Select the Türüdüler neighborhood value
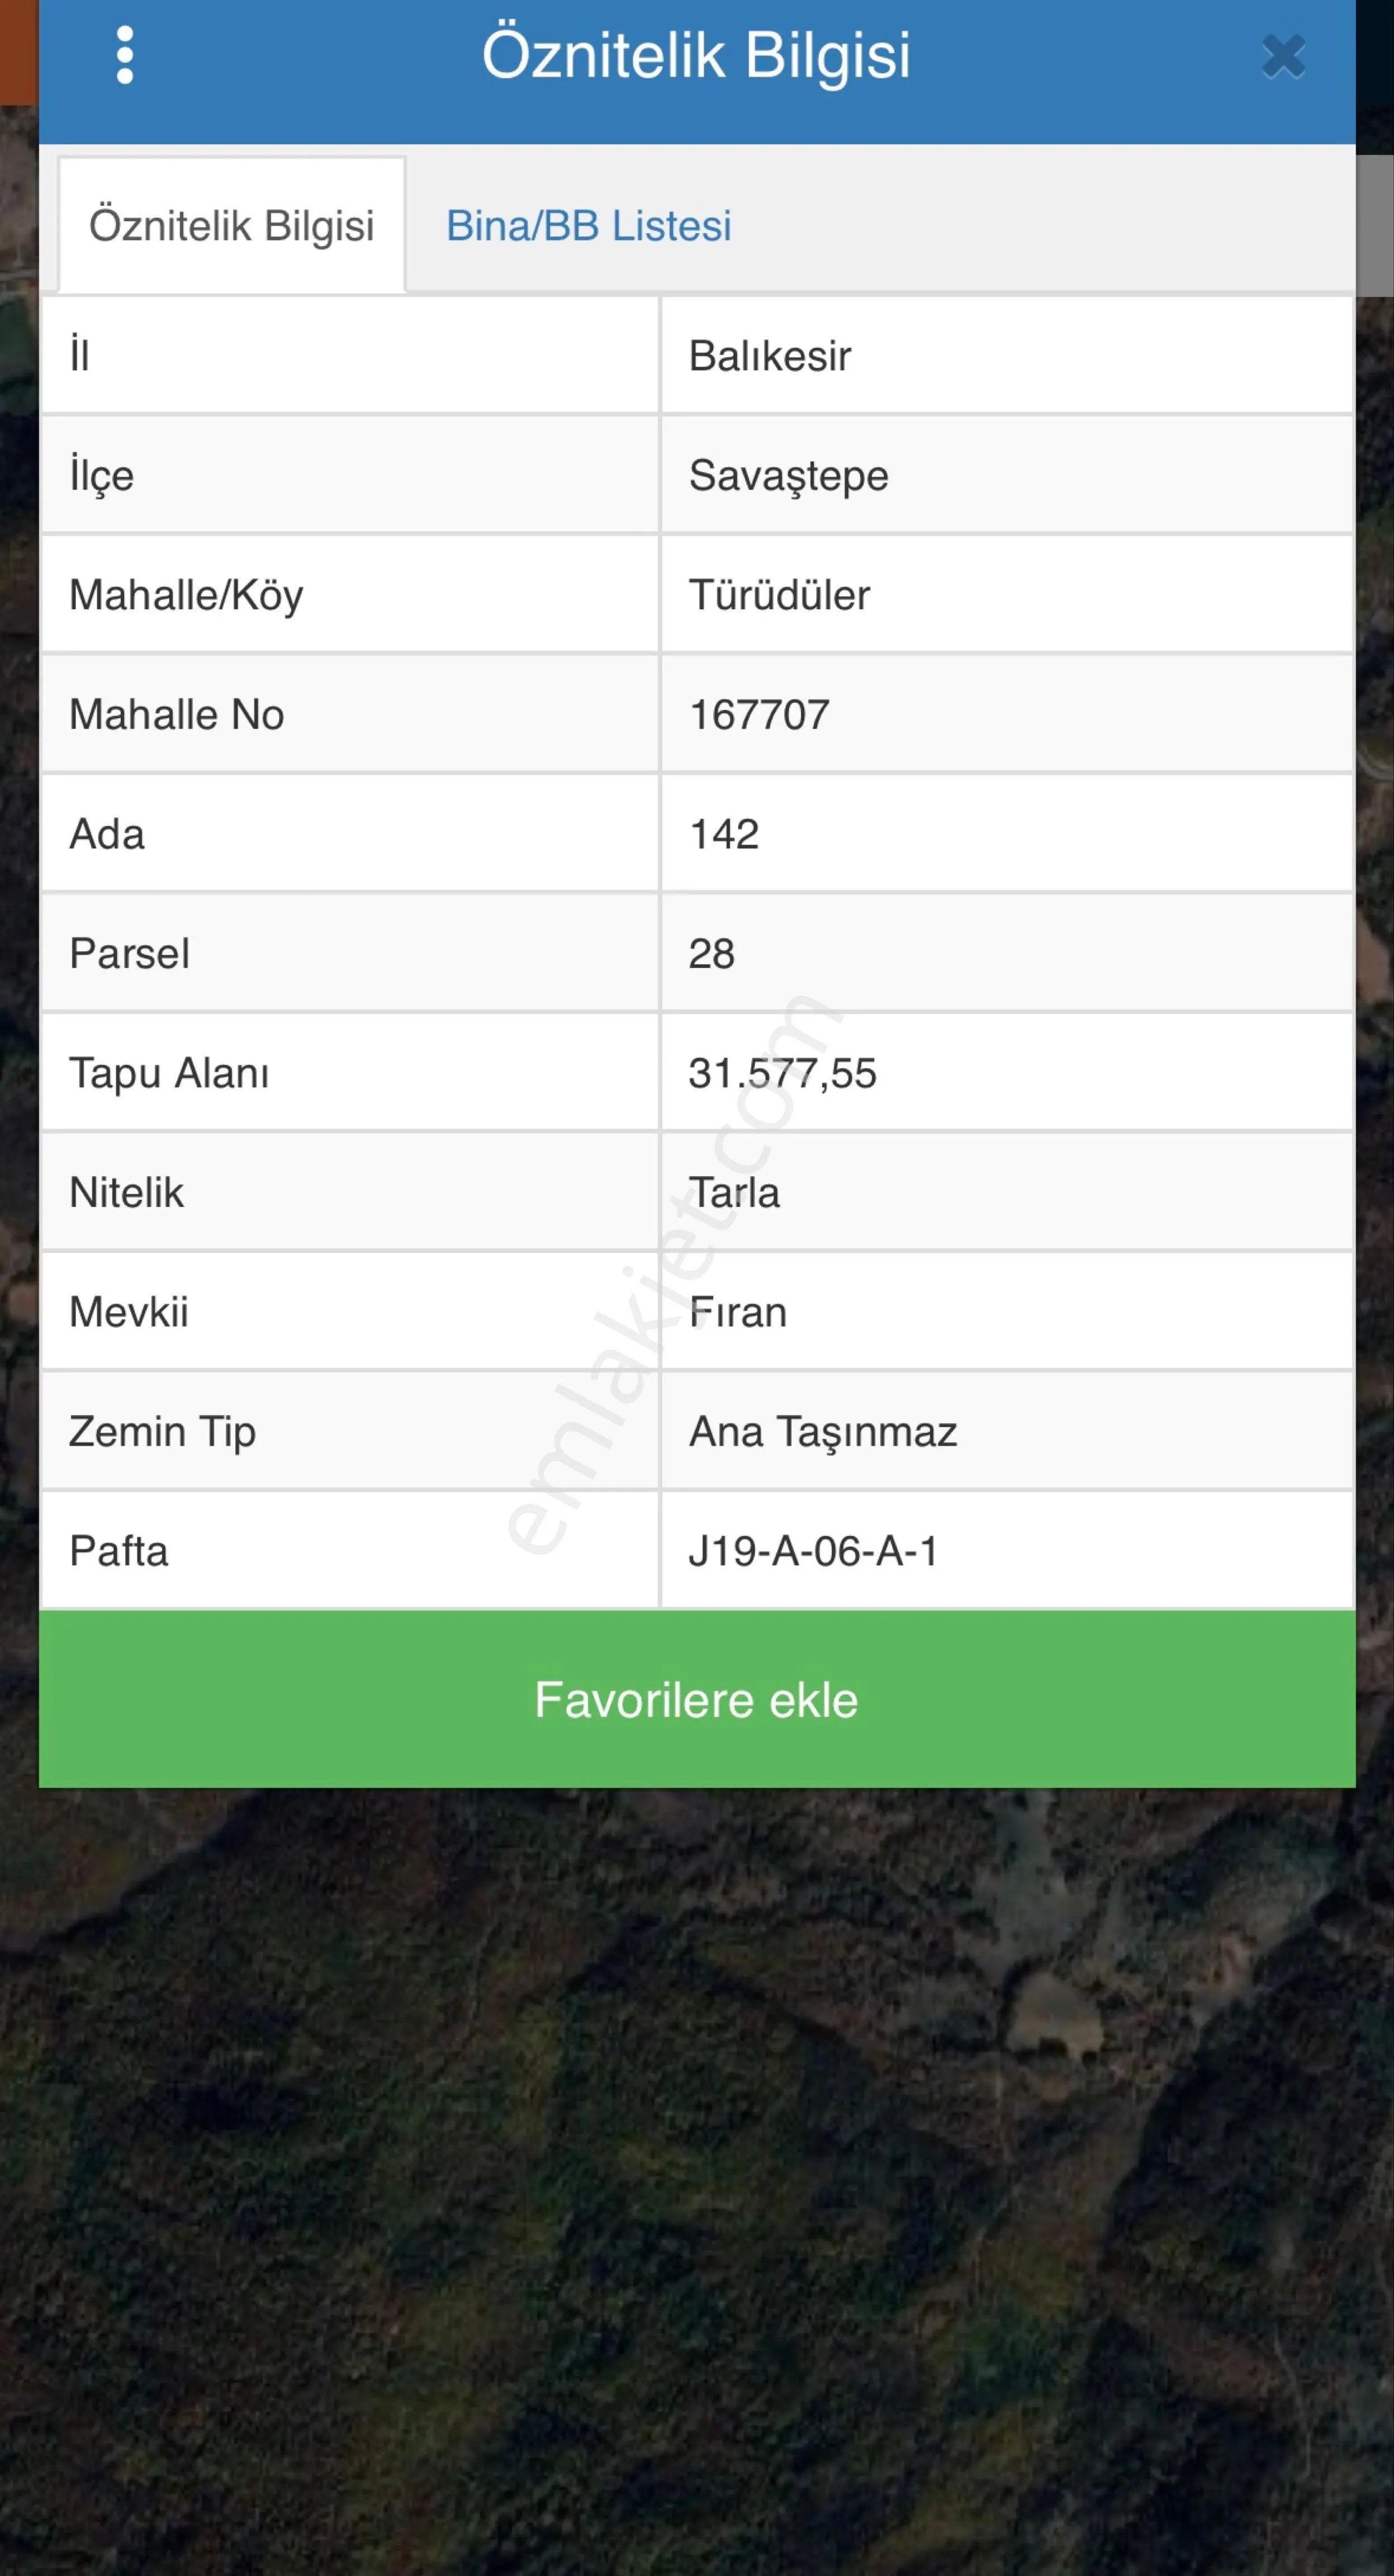The width and height of the screenshot is (1394, 2576). tap(779, 595)
